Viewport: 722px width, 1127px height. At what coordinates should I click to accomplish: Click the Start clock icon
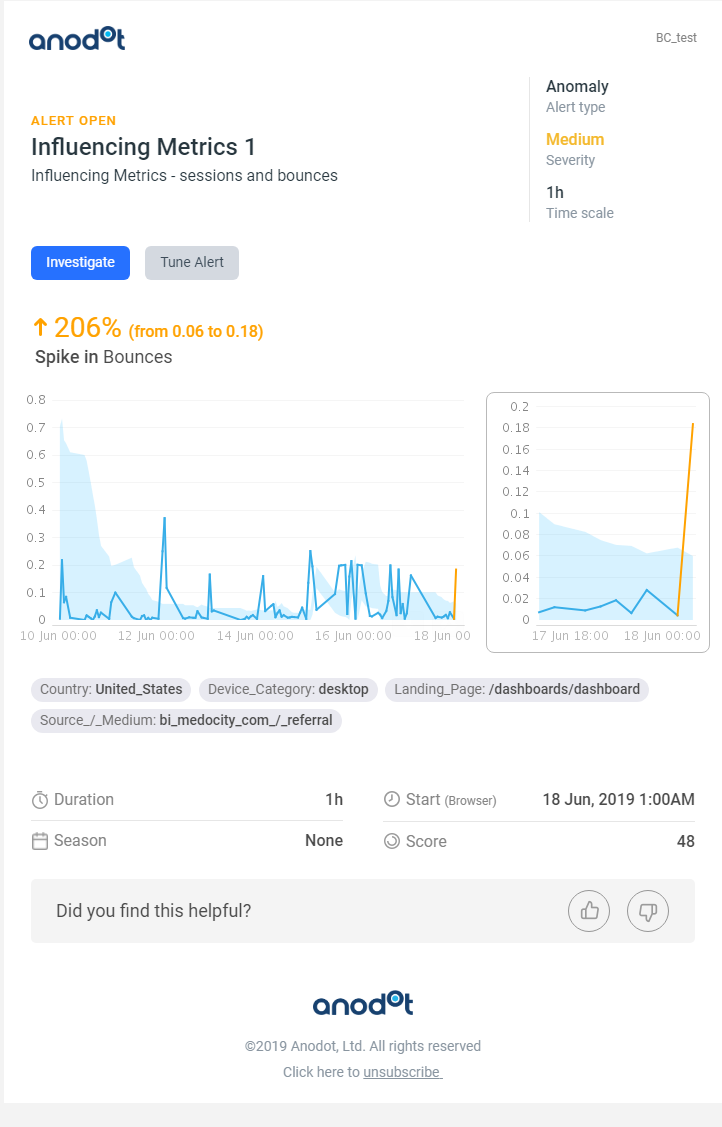[x=392, y=799]
